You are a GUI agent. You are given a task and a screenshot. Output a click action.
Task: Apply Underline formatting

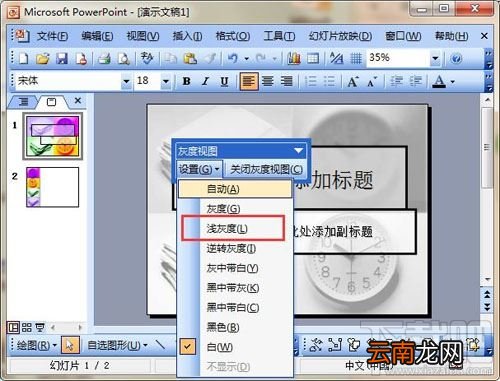[x=224, y=81]
